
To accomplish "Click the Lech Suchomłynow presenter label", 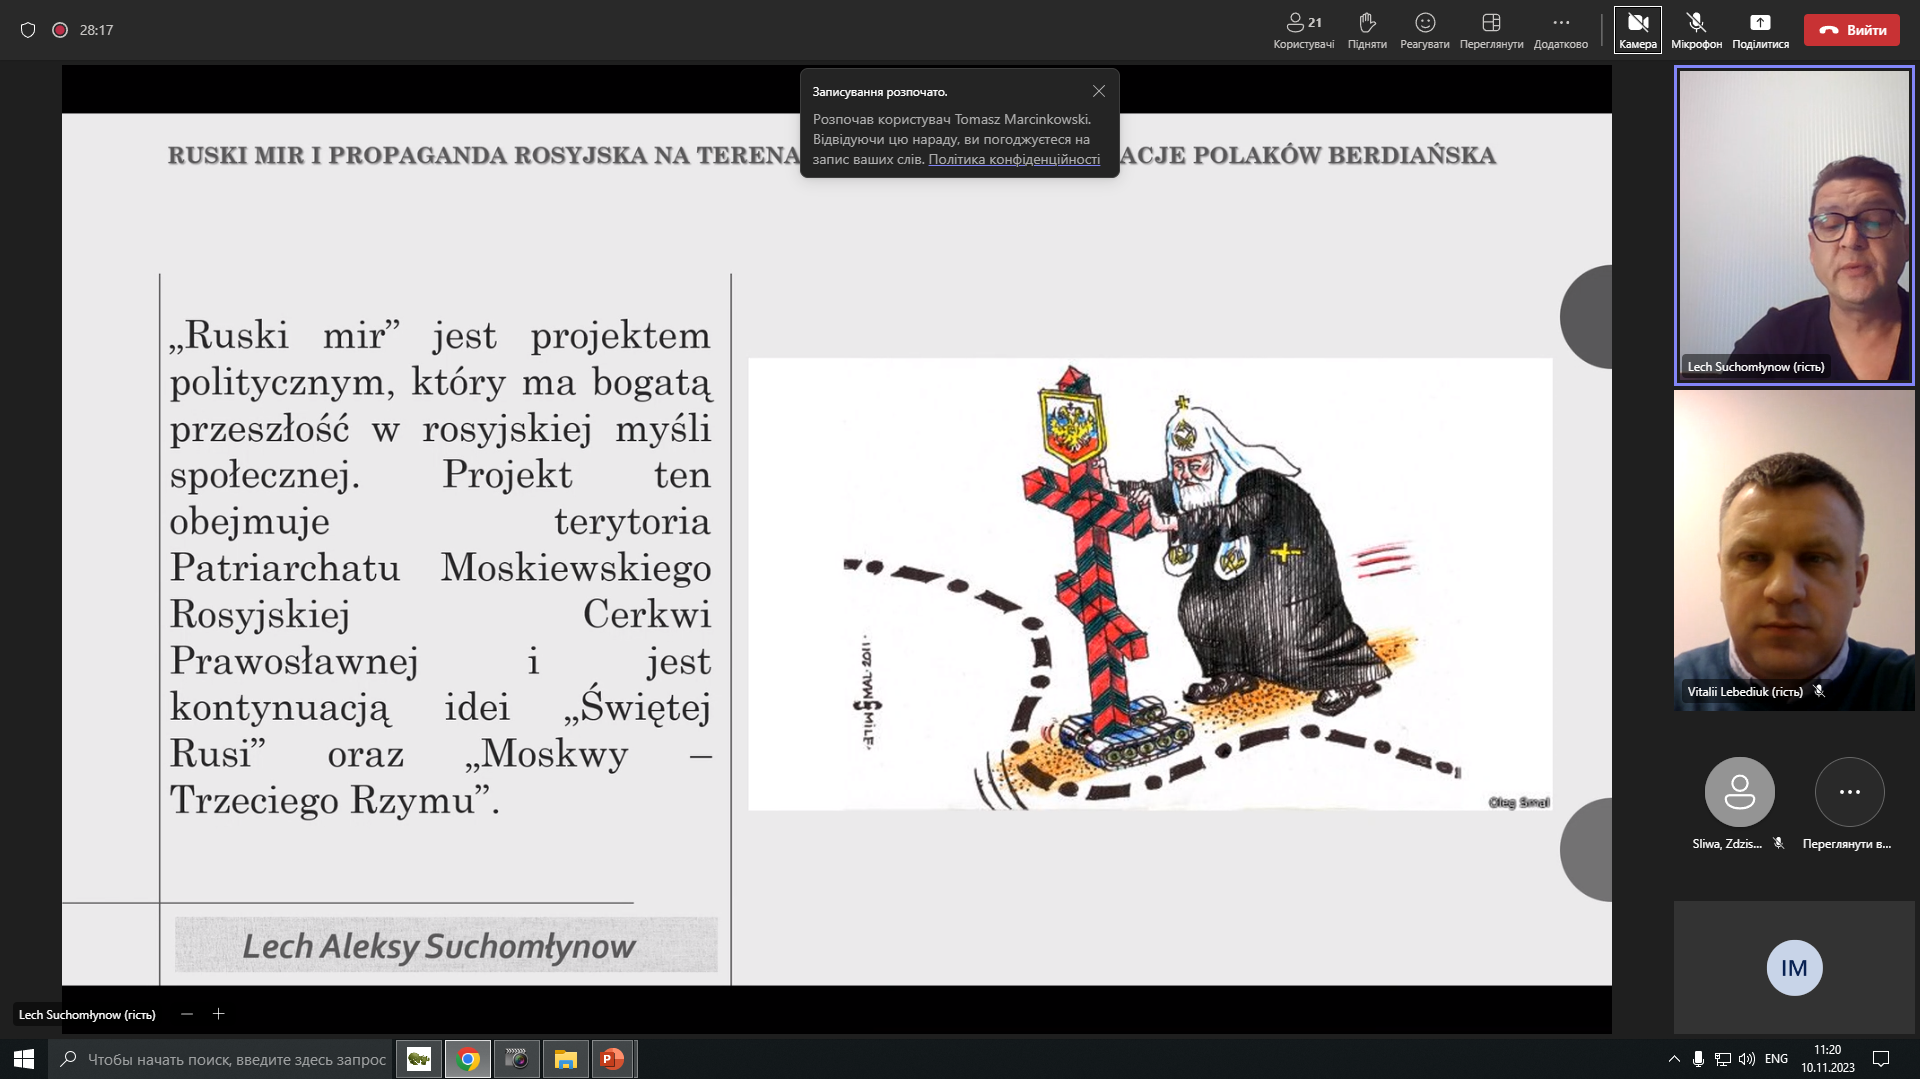I will (87, 1014).
